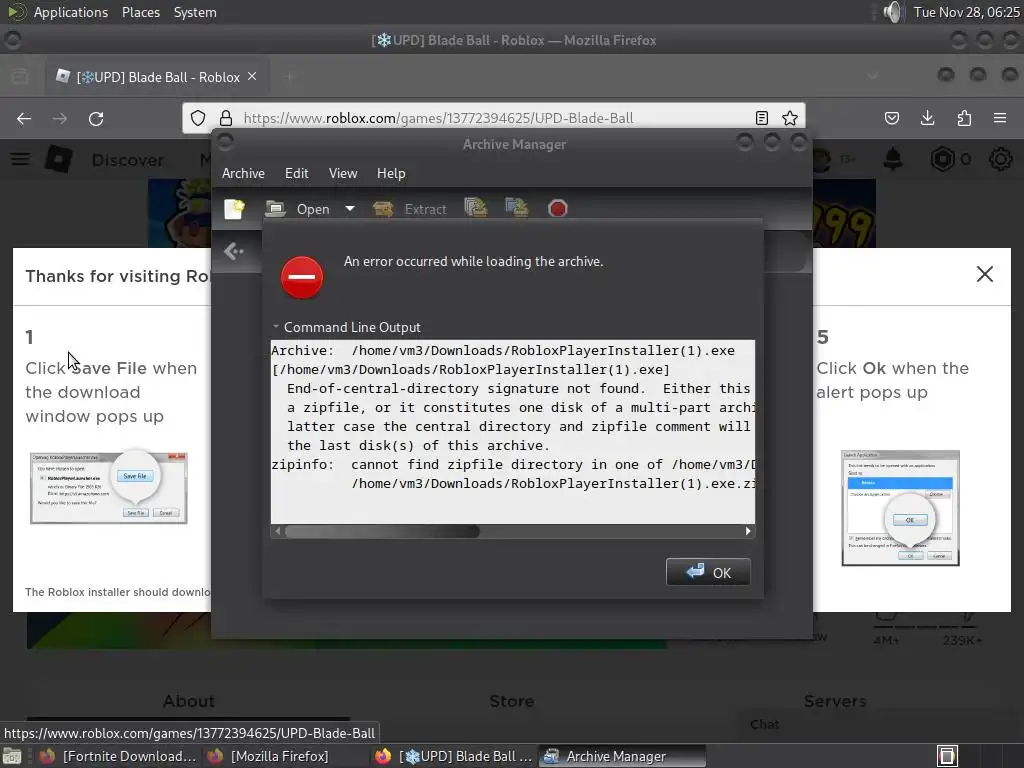Click the horizontal scrollbar right arrow

748,531
